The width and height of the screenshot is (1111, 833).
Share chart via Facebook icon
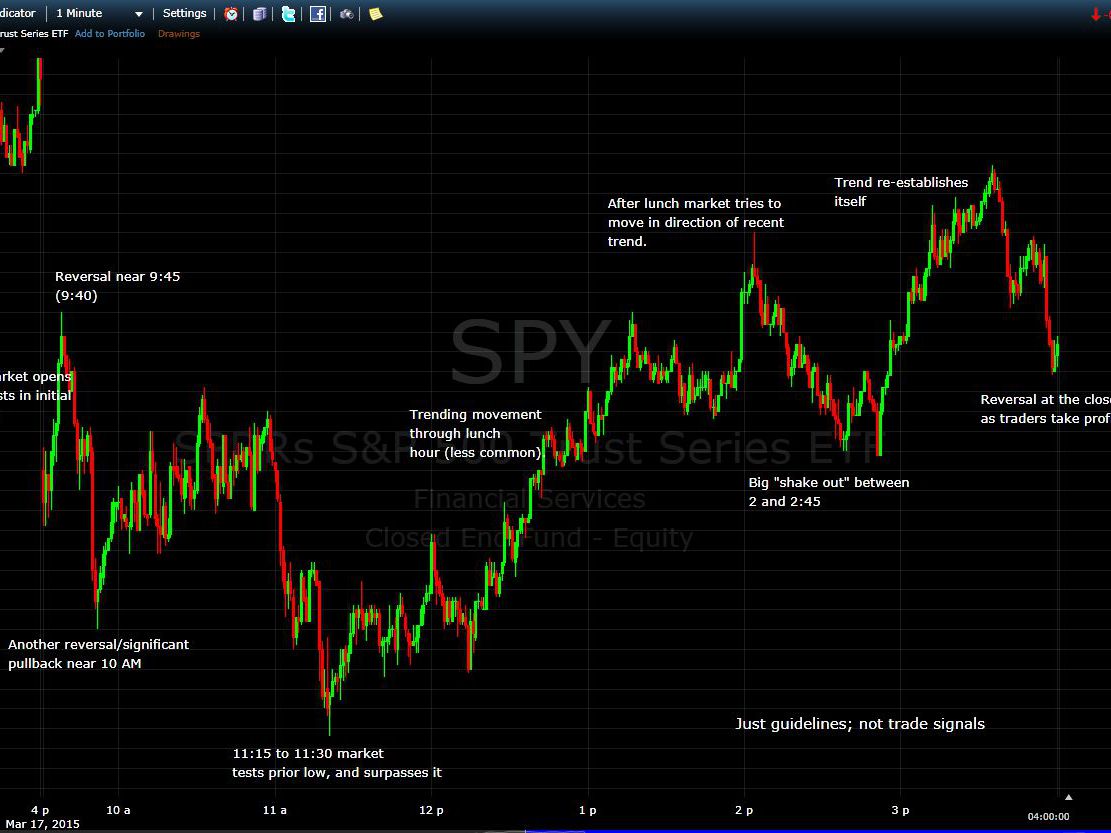[x=318, y=13]
